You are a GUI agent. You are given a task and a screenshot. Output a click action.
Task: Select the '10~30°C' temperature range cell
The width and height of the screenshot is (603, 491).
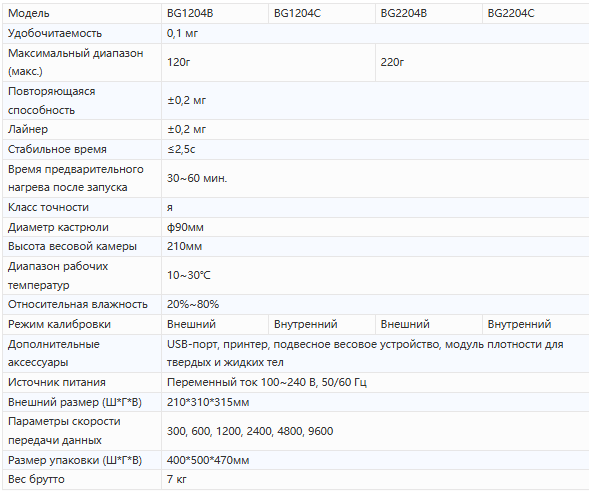pyautogui.click(x=188, y=275)
